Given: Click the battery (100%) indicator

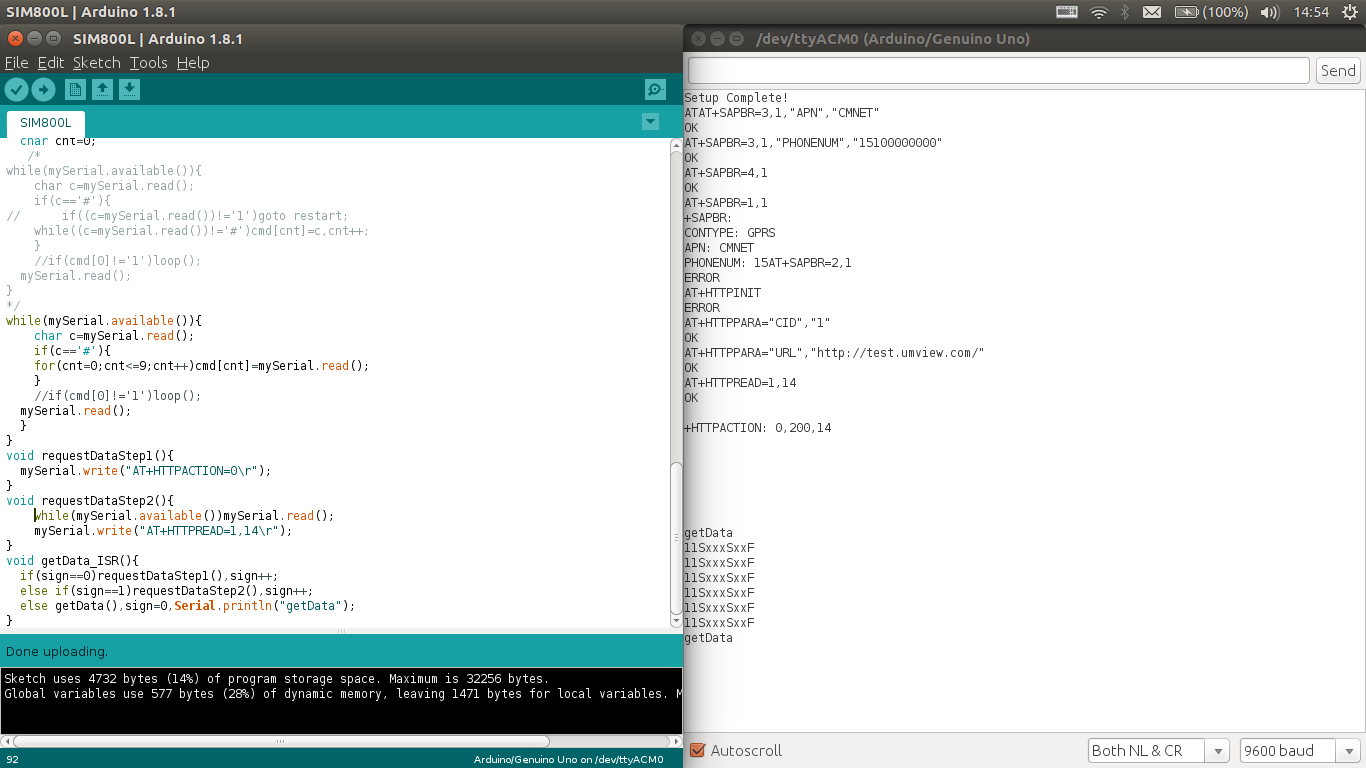Looking at the screenshot, I should tap(1211, 12).
